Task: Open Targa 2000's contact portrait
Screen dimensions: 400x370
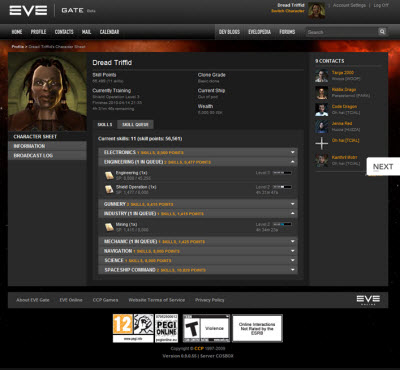Action: (x=322, y=76)
